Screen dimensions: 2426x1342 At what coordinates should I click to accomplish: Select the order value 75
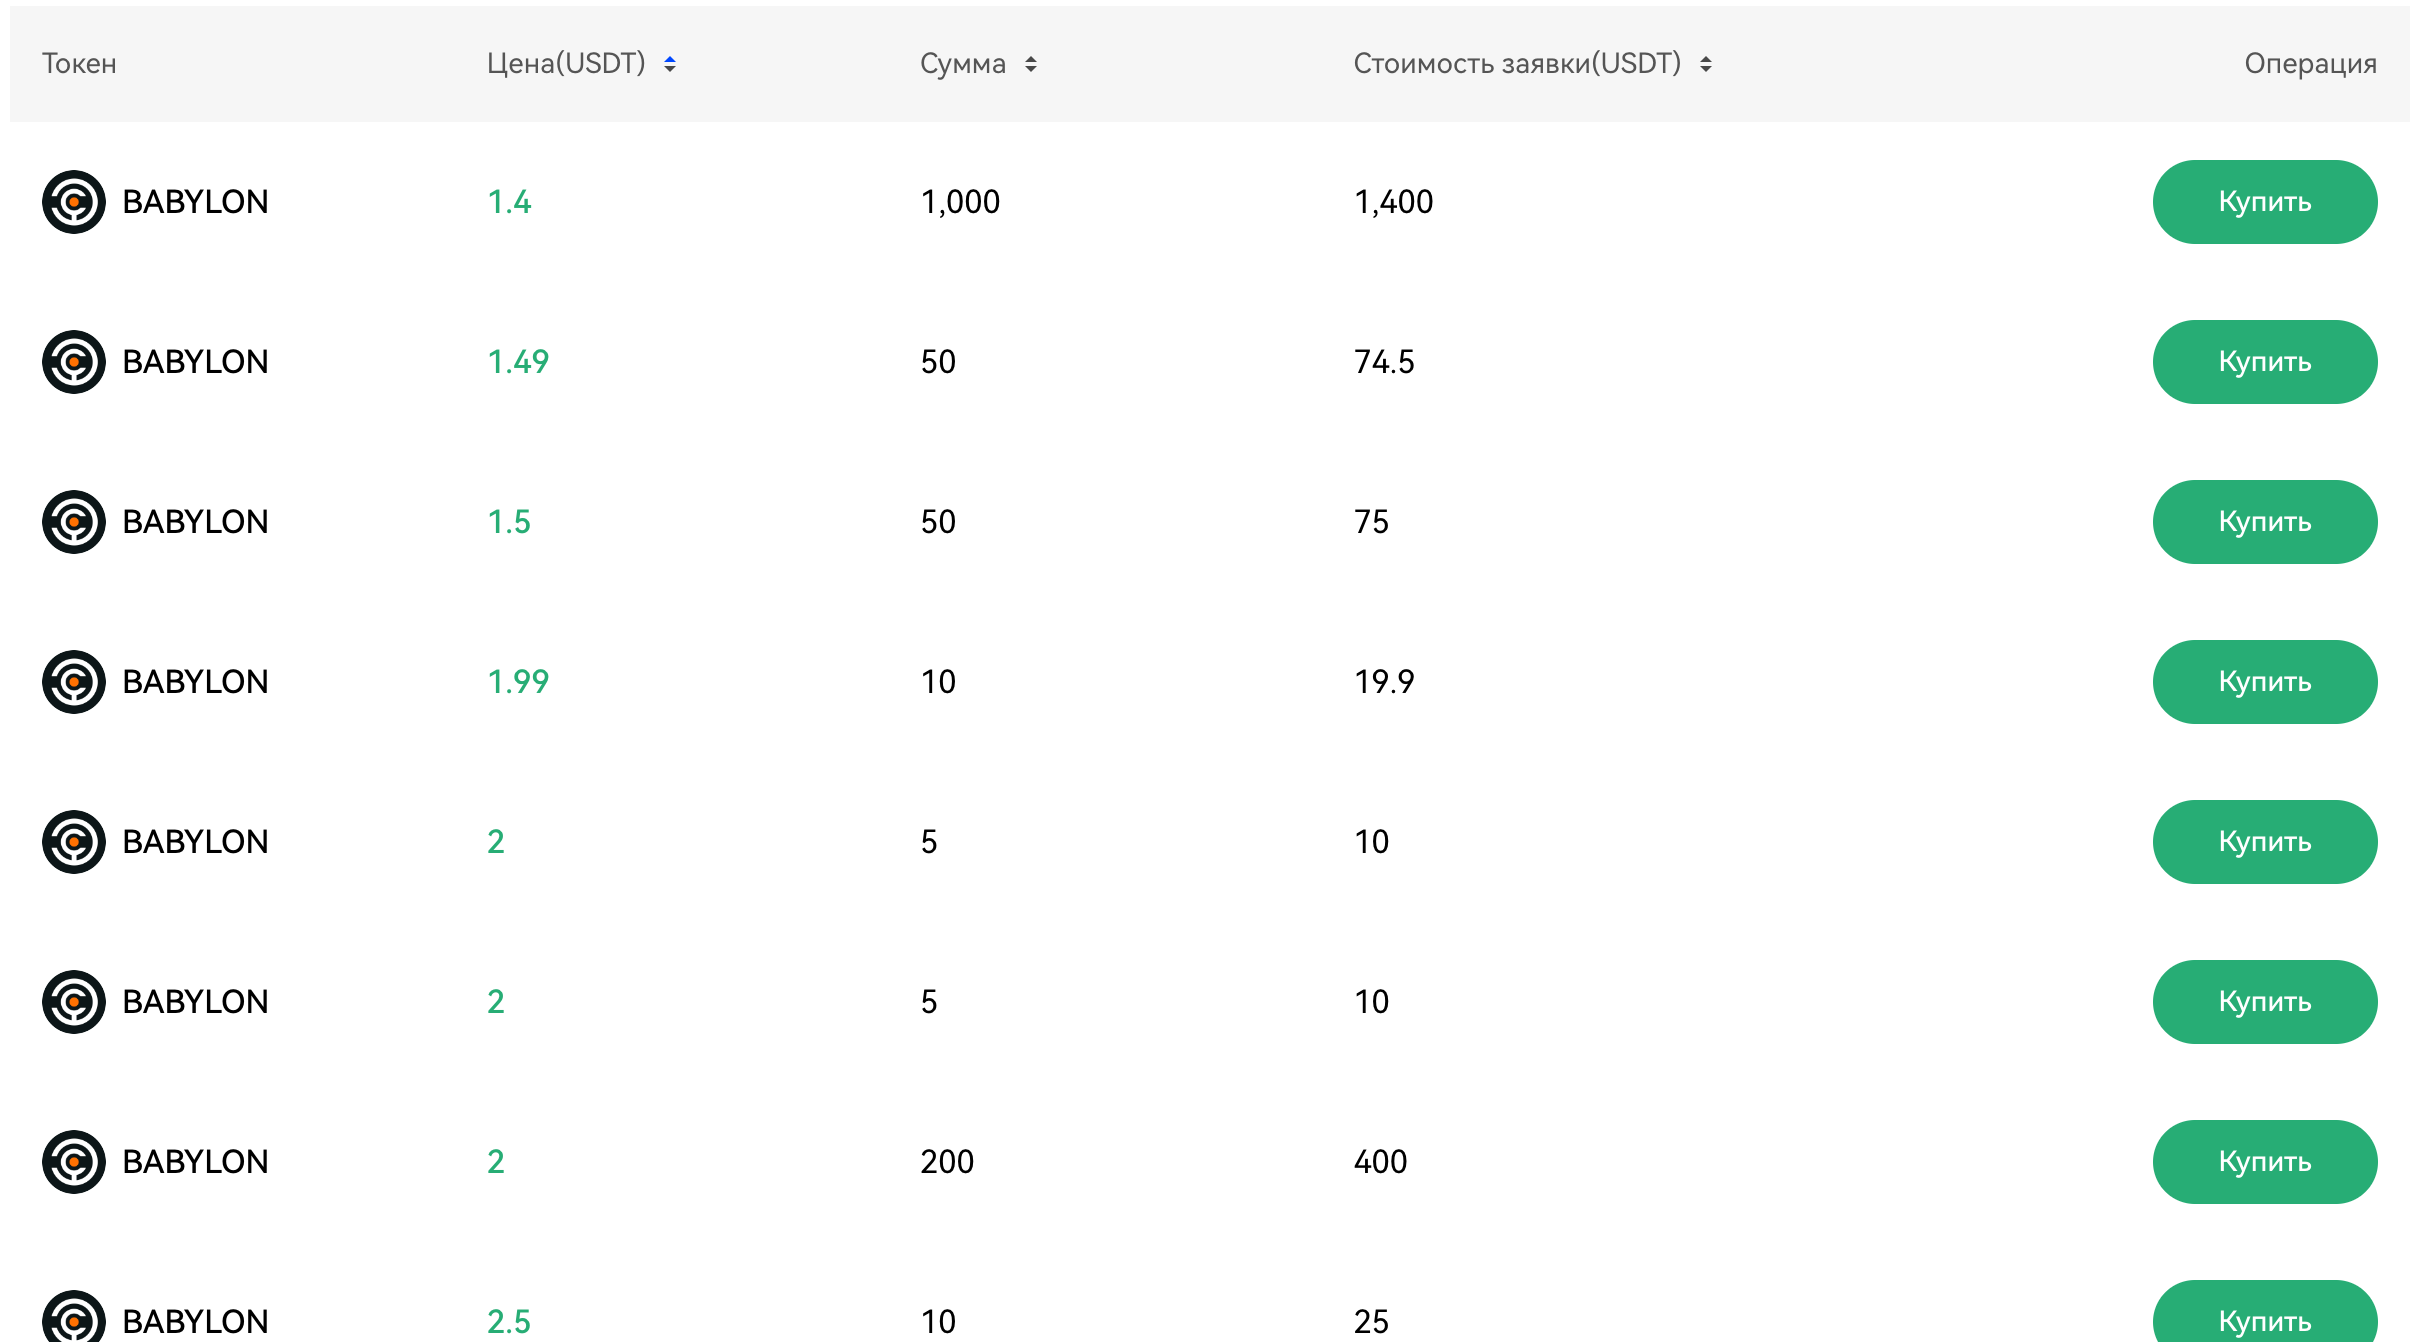coord(1371,522)
